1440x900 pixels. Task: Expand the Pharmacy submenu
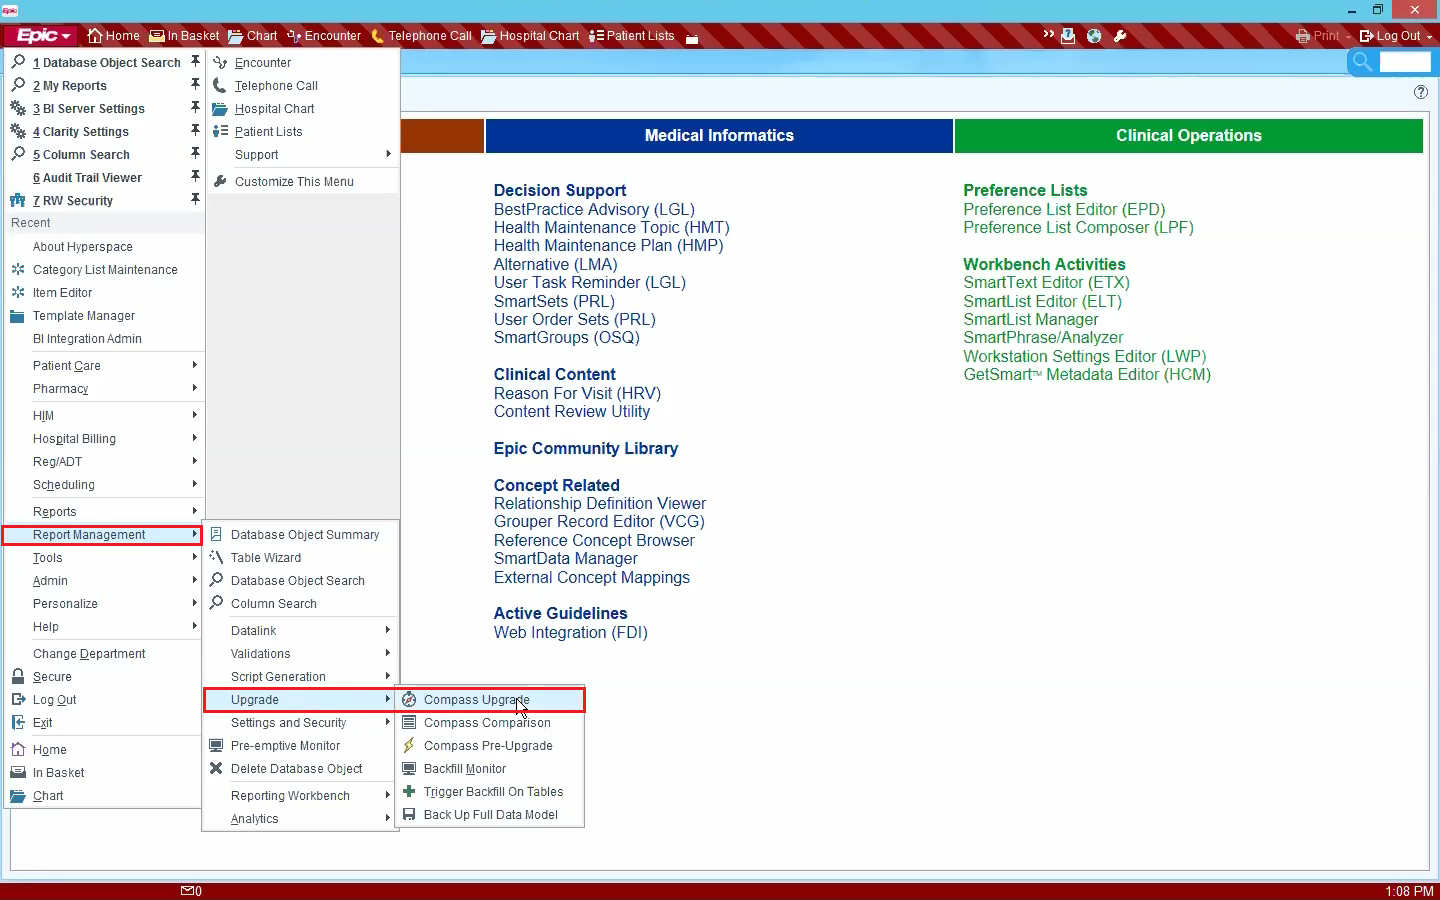point(104,389)
